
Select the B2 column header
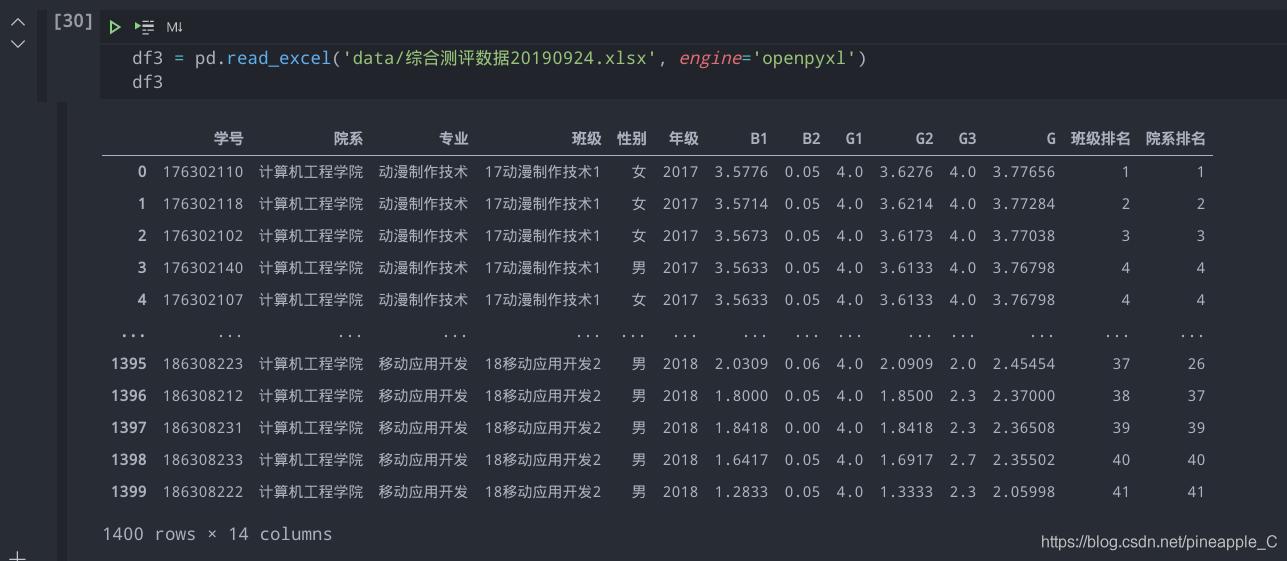(x=811, y=139)
